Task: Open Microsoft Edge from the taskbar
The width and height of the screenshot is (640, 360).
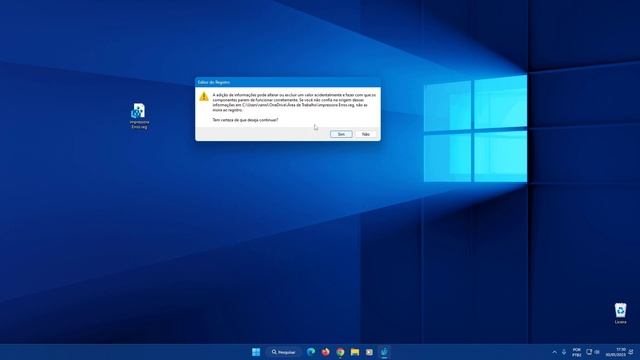Action: [x=311, y=352]
